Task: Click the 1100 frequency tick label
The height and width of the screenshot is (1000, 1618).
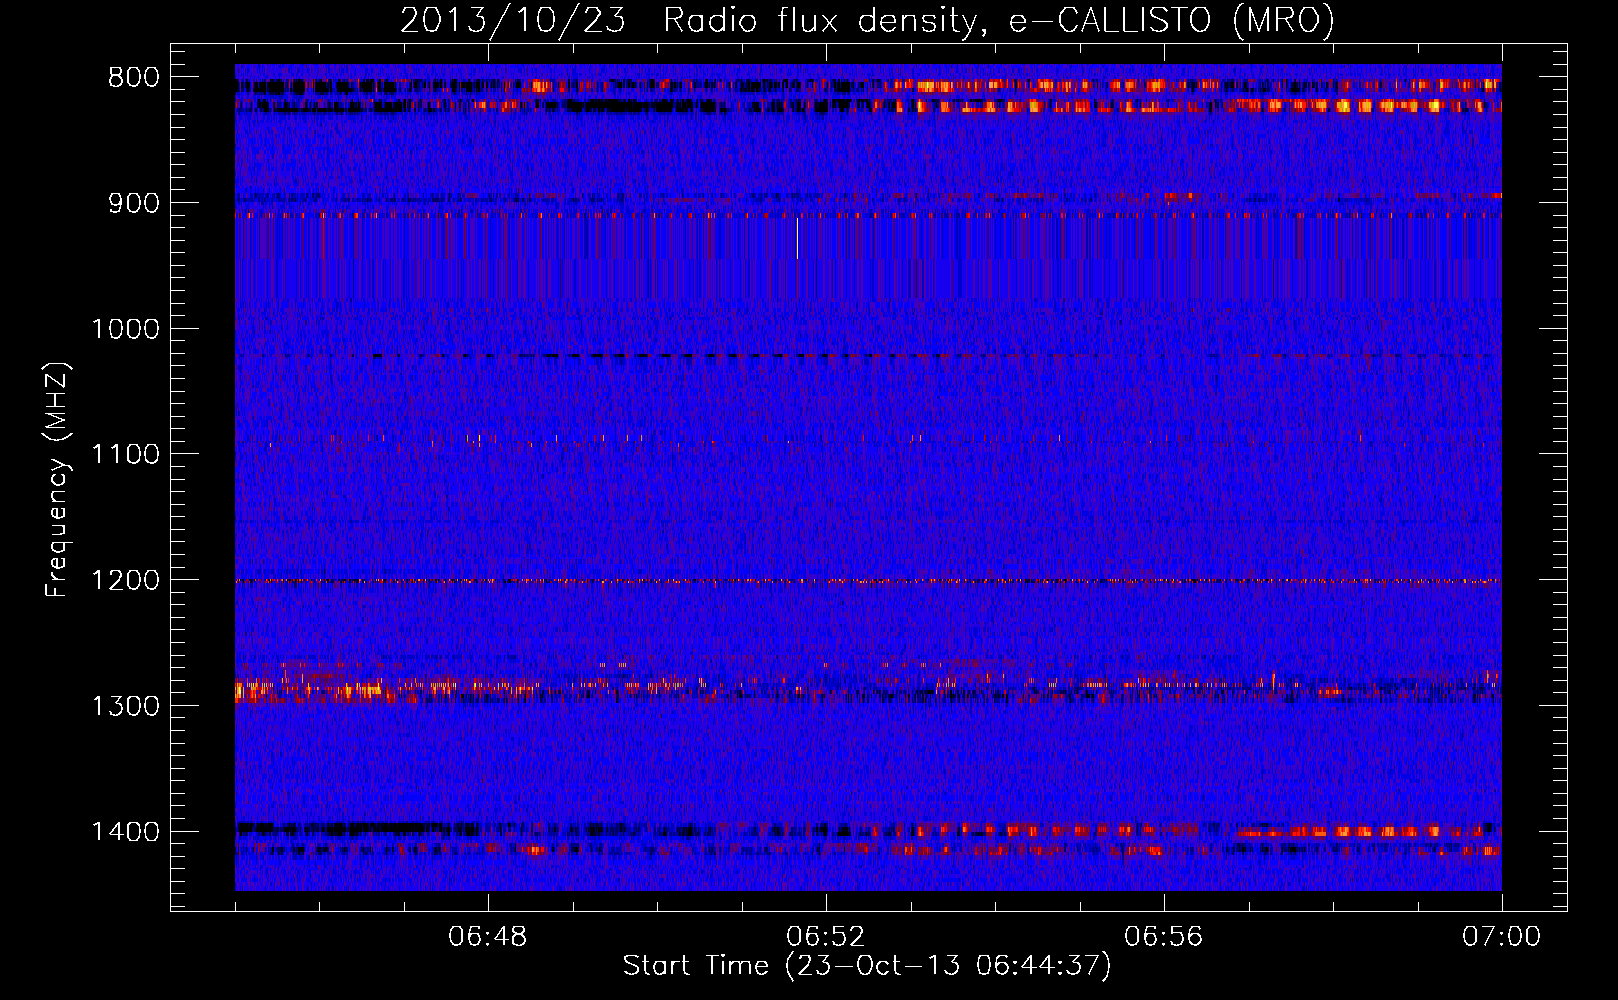Action: 125,455
